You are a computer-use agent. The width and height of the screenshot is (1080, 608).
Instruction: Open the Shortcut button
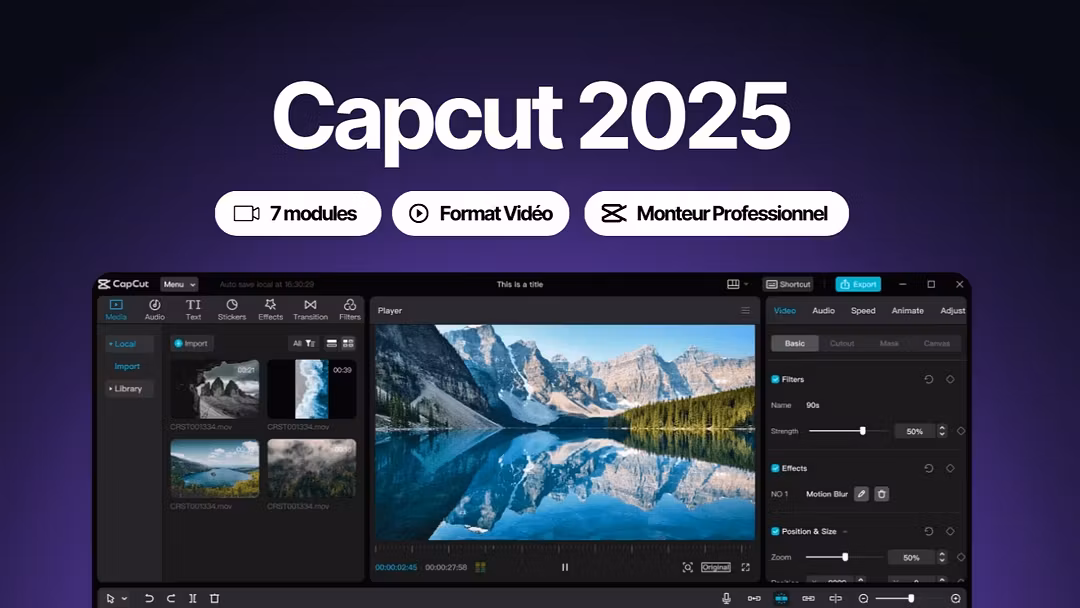point(788,284)
